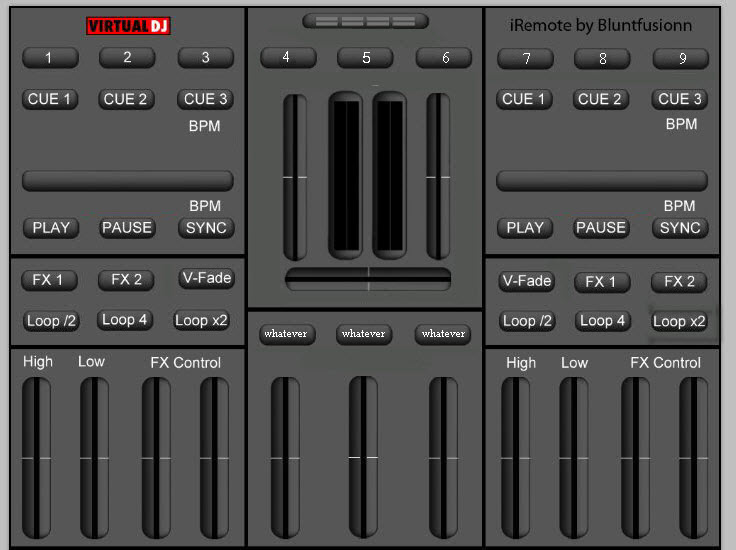The image size is (736, 550).
Task: Trigger CUE 1 on the right deck
Action: [x=524, y=99]
